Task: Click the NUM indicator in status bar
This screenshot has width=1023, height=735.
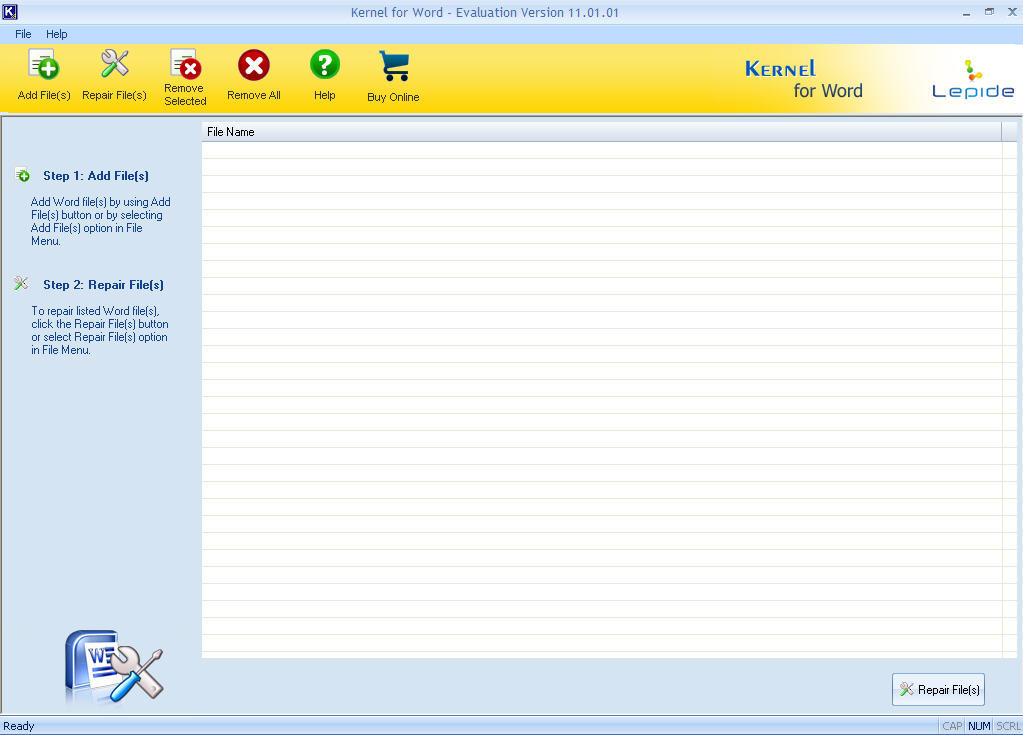Action: [x=979, y=726]
